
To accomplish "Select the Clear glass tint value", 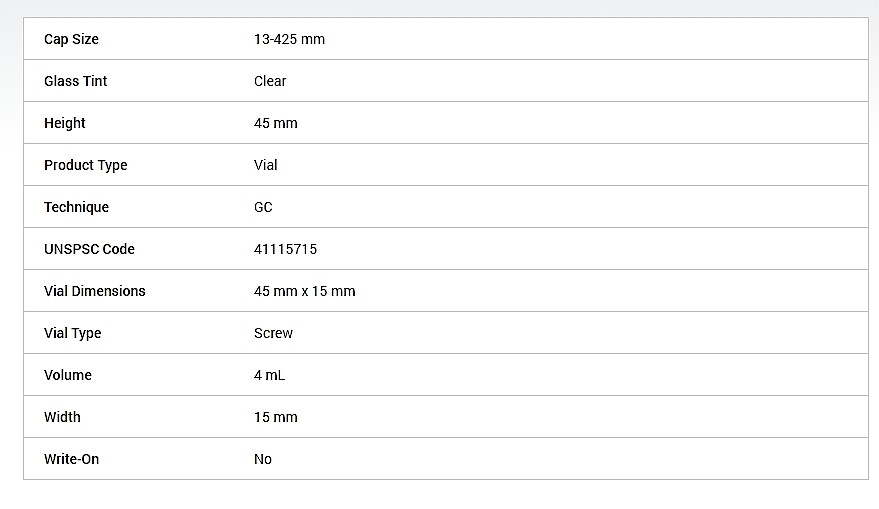I will tap(270, 81).
